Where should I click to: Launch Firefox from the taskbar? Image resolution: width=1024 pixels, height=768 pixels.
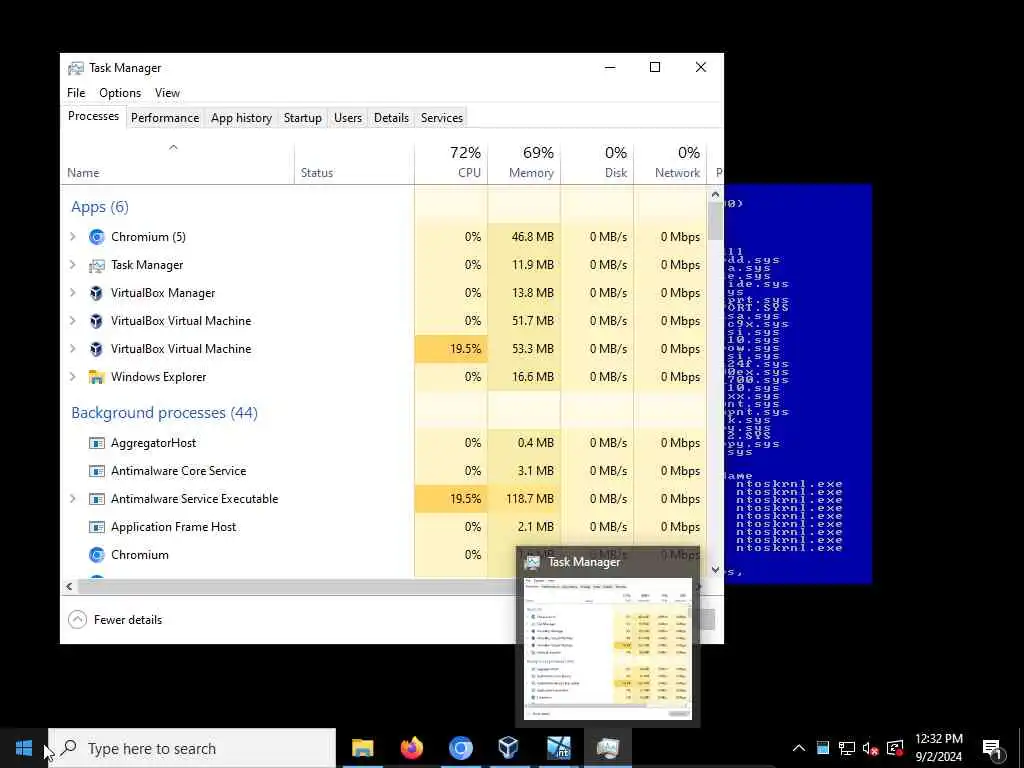[x=411, y=748]
